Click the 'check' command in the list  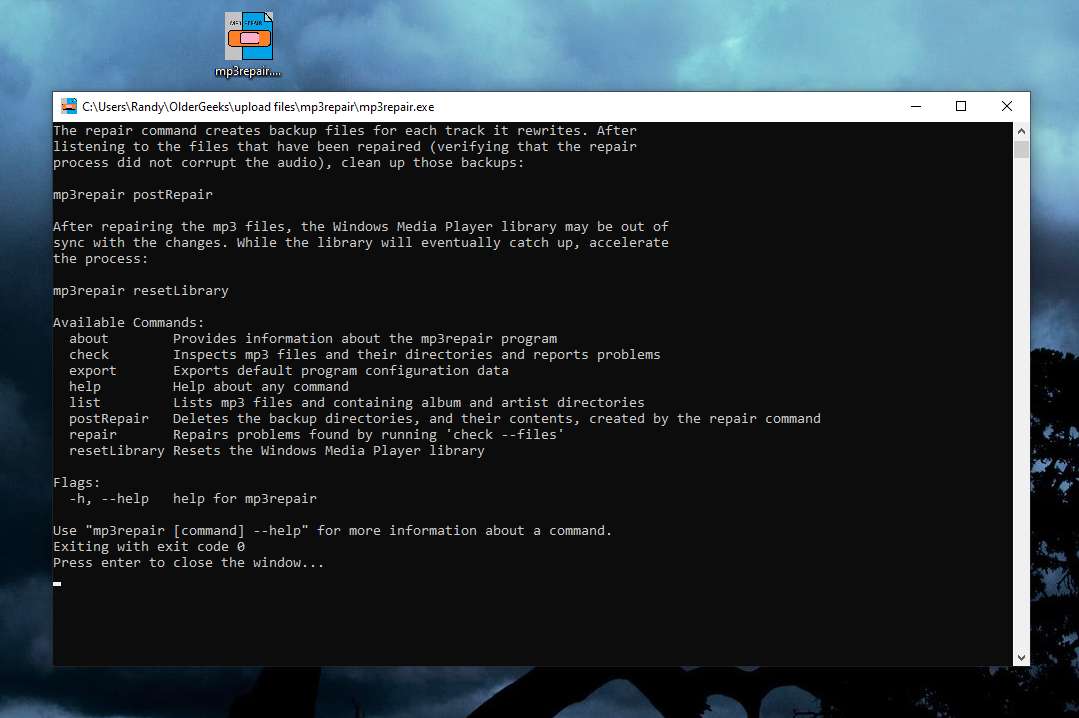click(x=89, y=355)
